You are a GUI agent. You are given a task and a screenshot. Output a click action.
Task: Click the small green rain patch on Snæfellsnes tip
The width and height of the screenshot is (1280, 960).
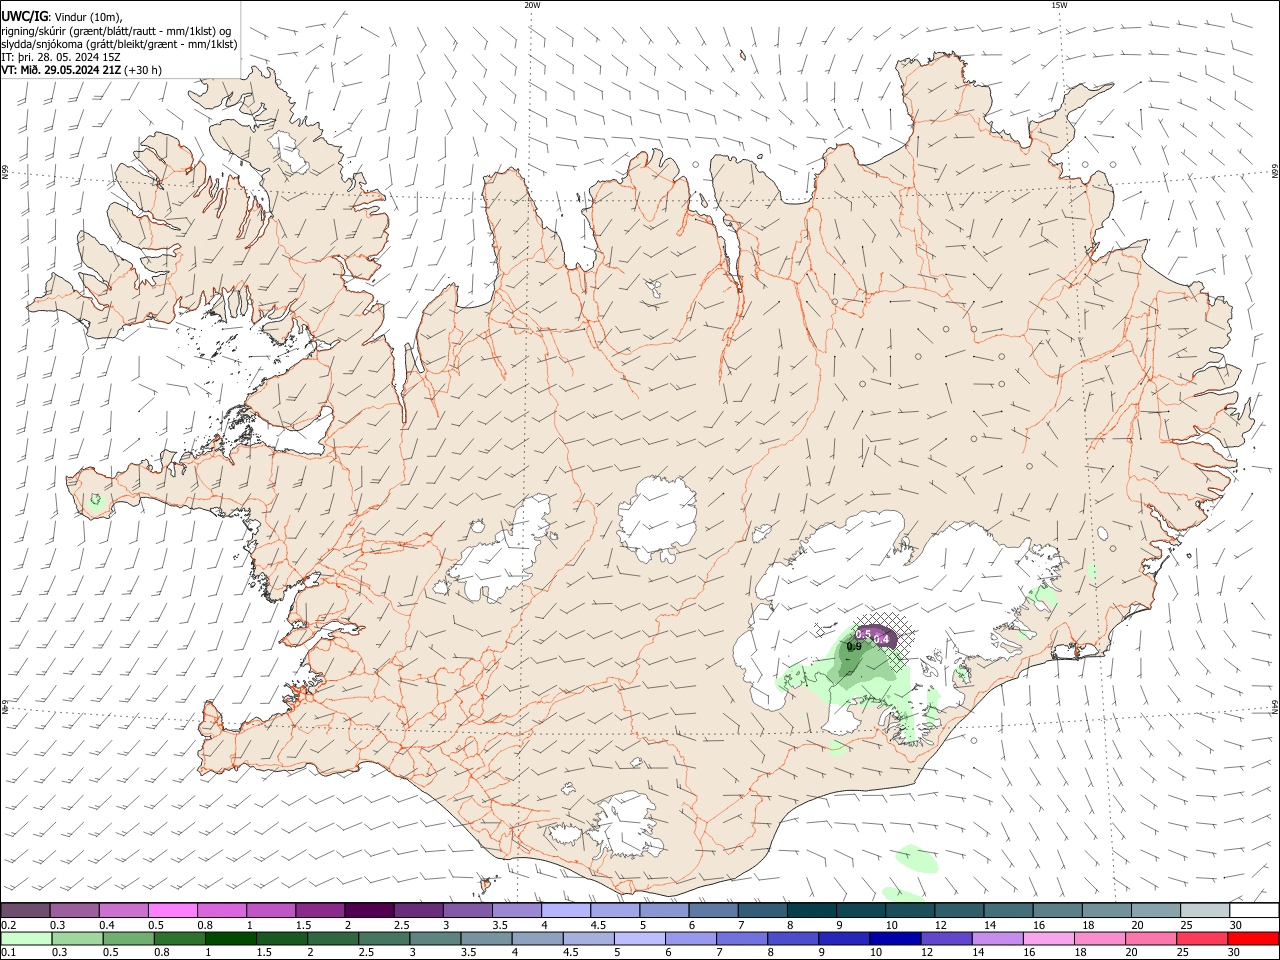tap(95, 500)
